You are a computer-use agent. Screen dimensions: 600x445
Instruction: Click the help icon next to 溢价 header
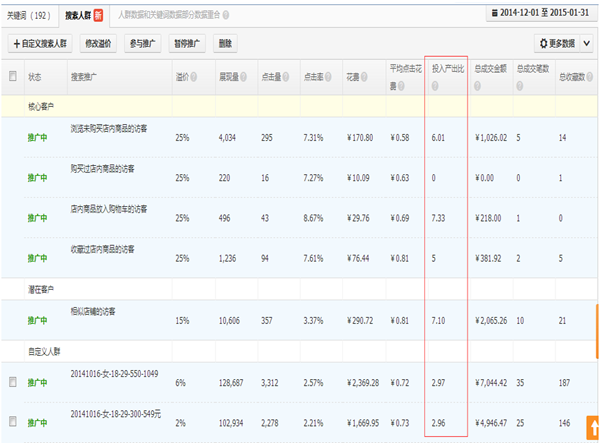coord(194,77)
